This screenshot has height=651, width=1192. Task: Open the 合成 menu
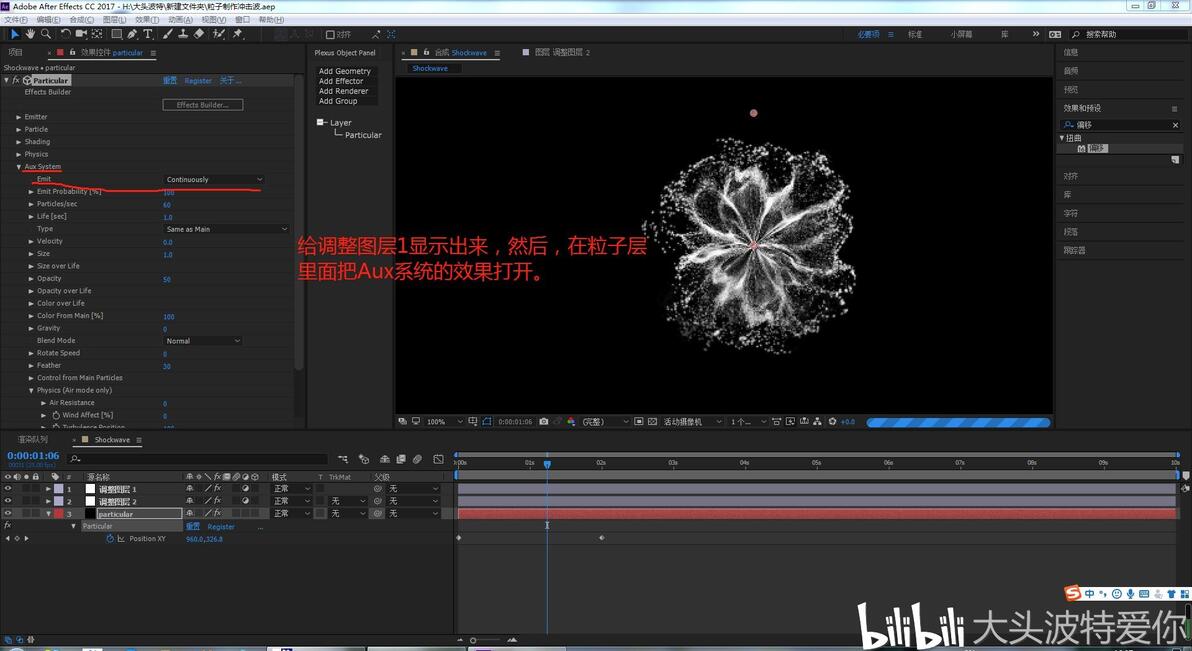81,20
